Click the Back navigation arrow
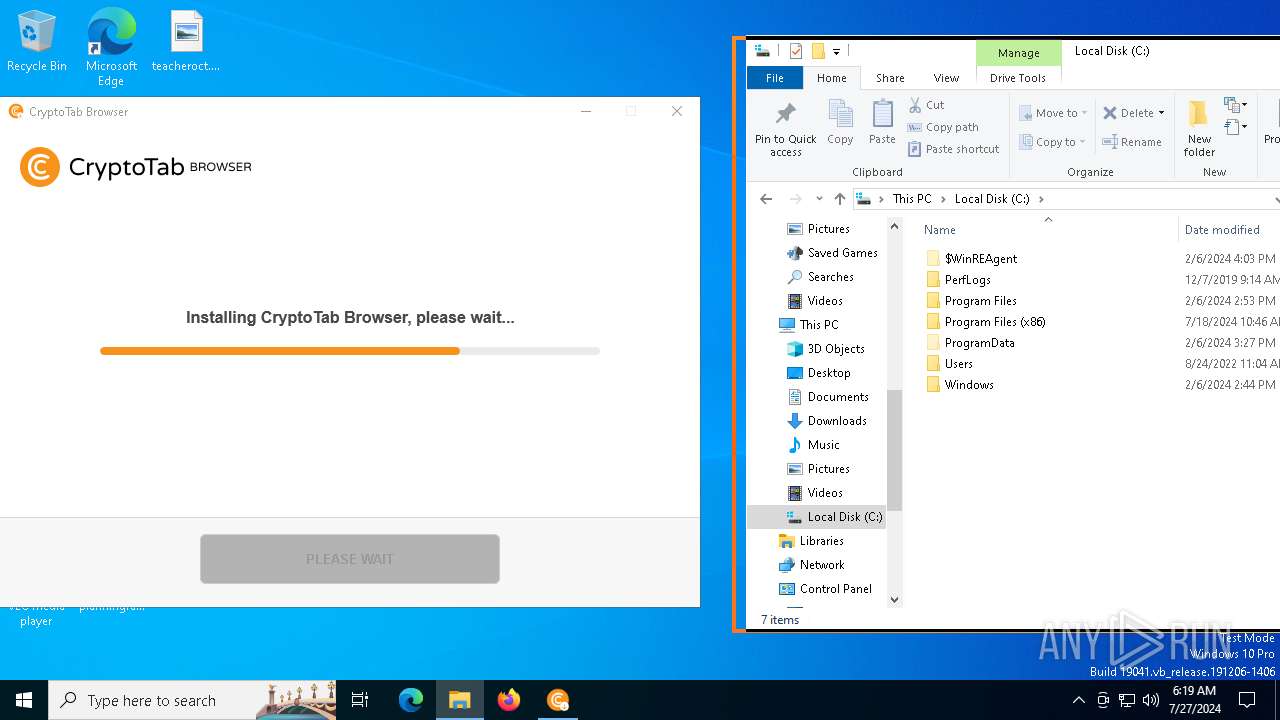The height and width of the screenshot is (720, 1280). [766, 199]
